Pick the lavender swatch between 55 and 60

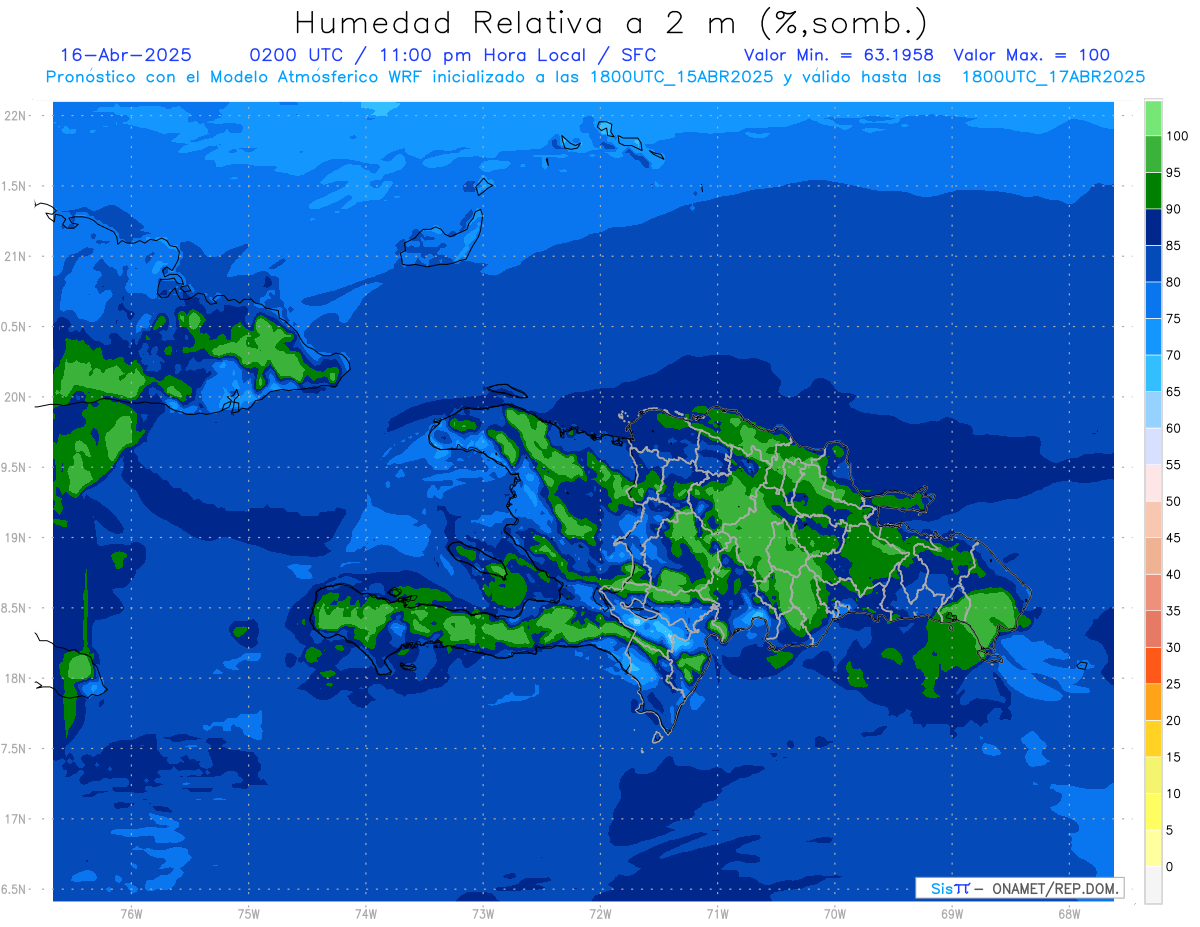click(1153, 446)
